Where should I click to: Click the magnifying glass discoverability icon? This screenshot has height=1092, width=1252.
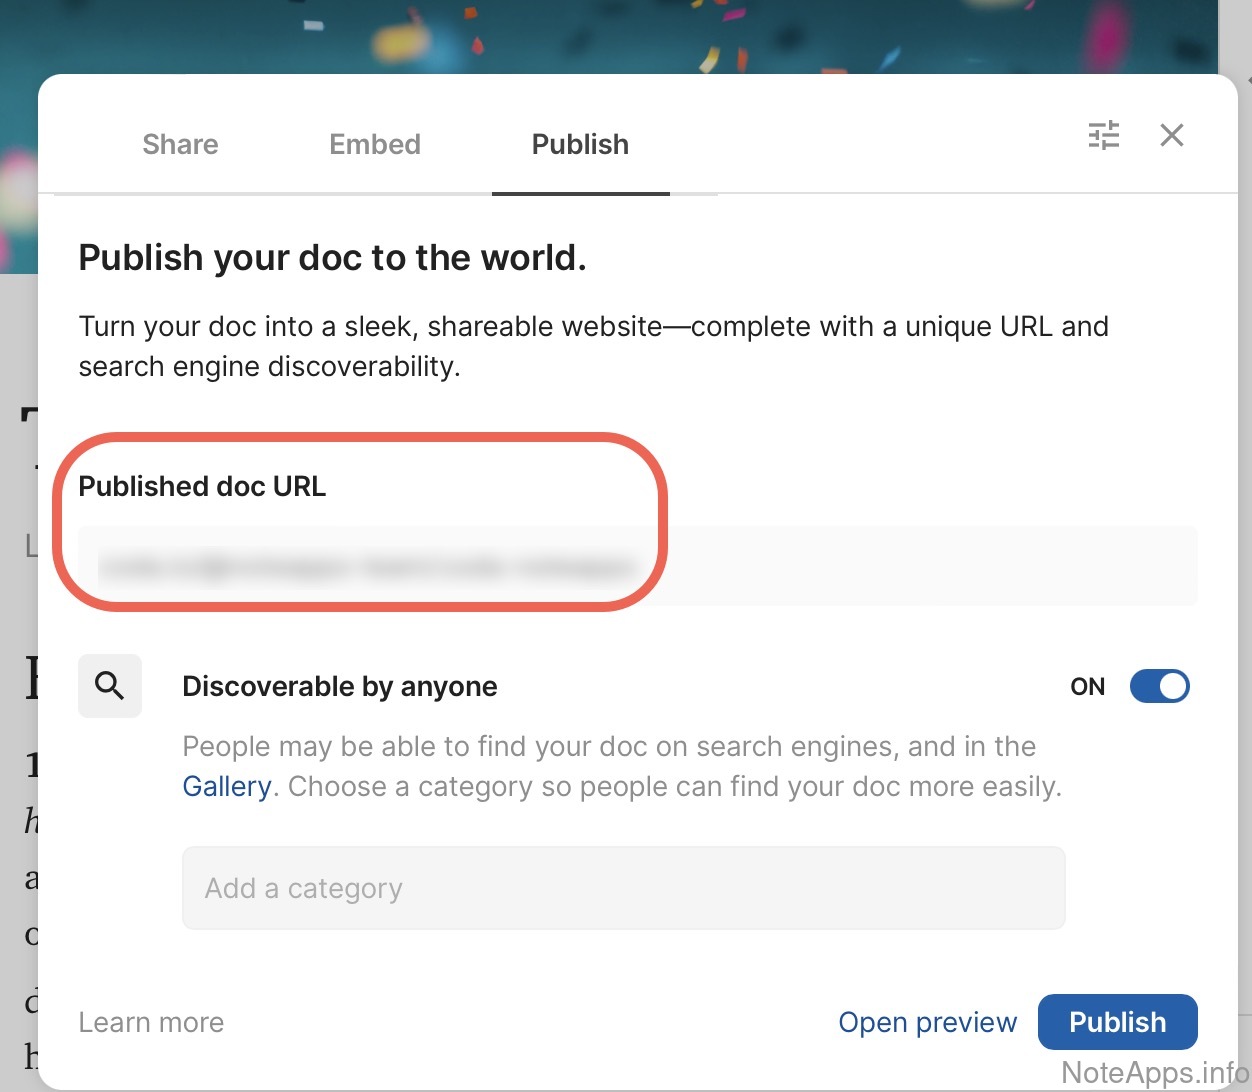point(110,686)
